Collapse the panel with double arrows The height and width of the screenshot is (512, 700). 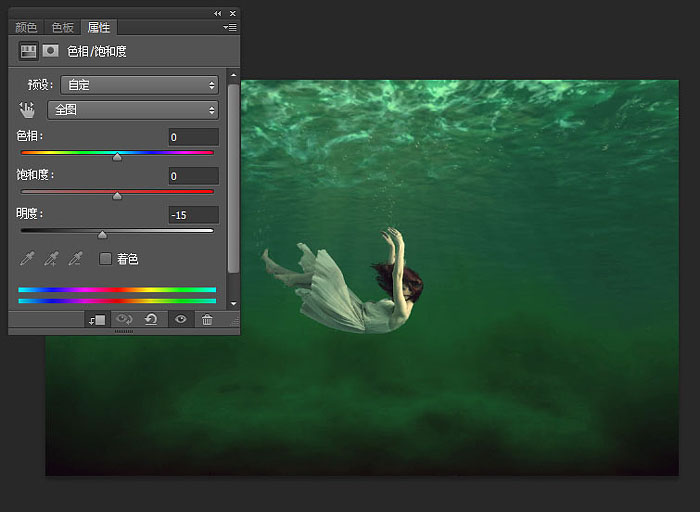tap(217, 13)
